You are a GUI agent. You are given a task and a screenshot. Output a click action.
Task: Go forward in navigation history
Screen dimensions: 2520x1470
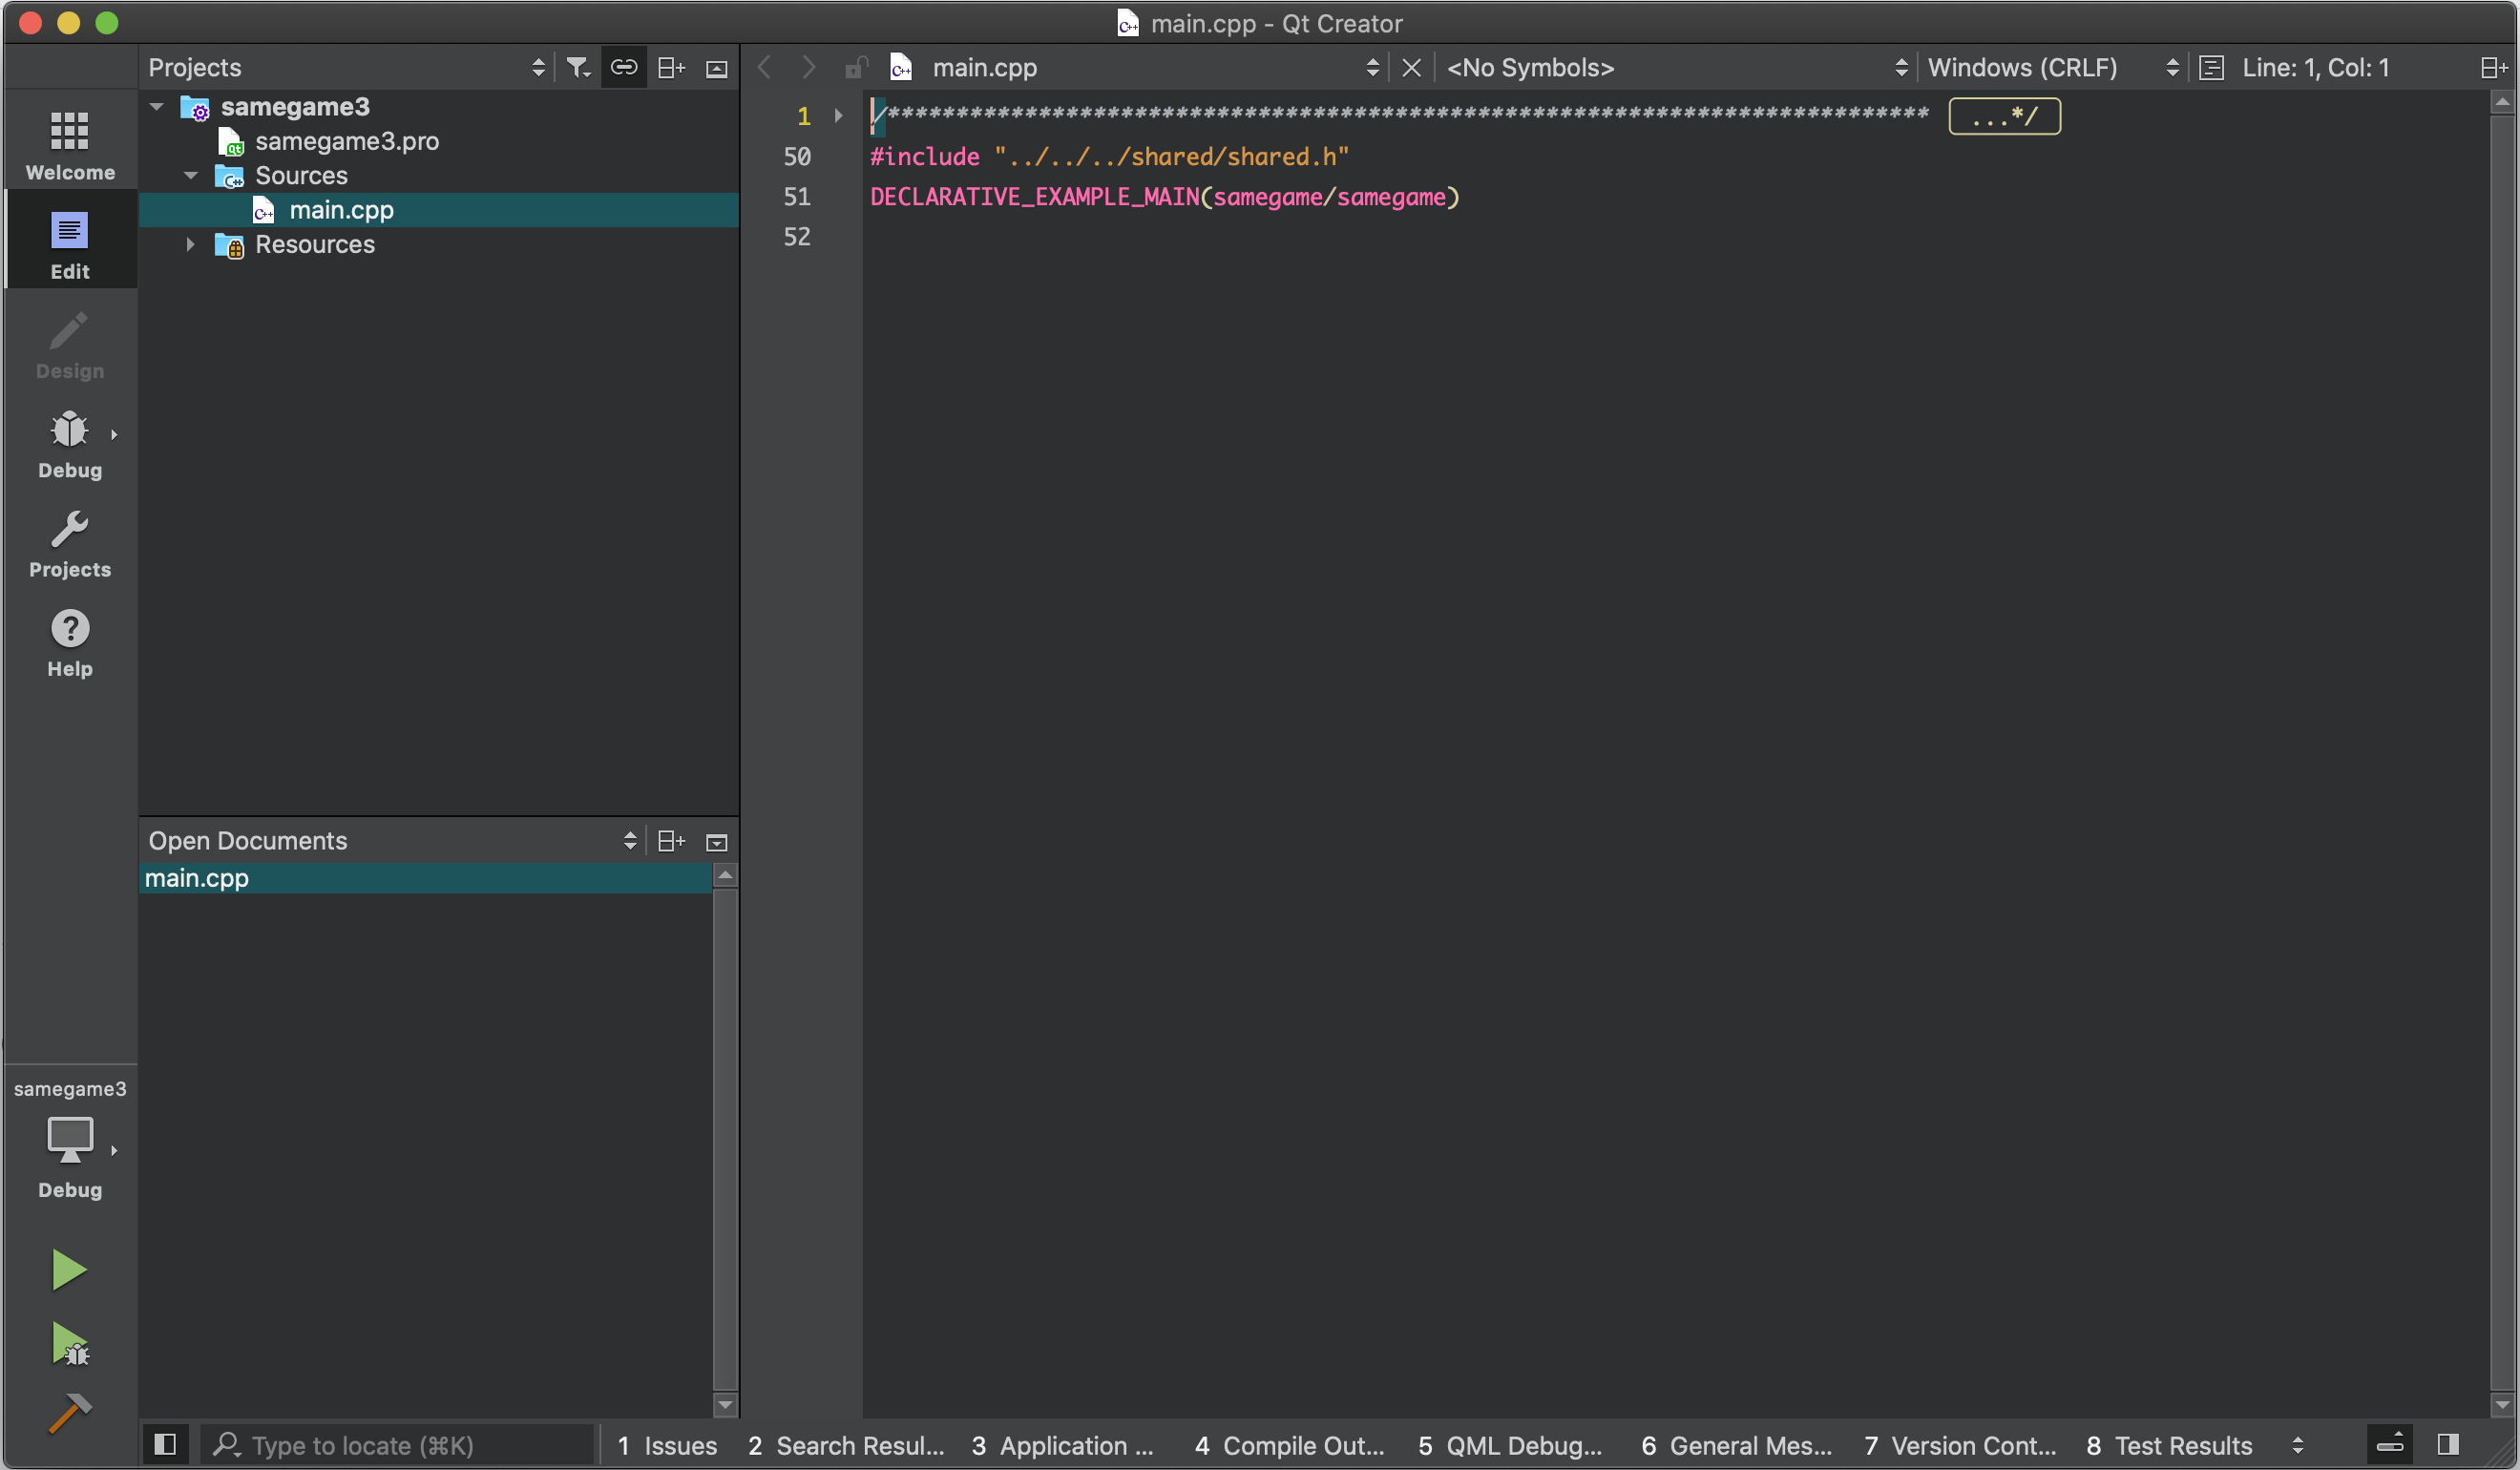coord(808,67)
